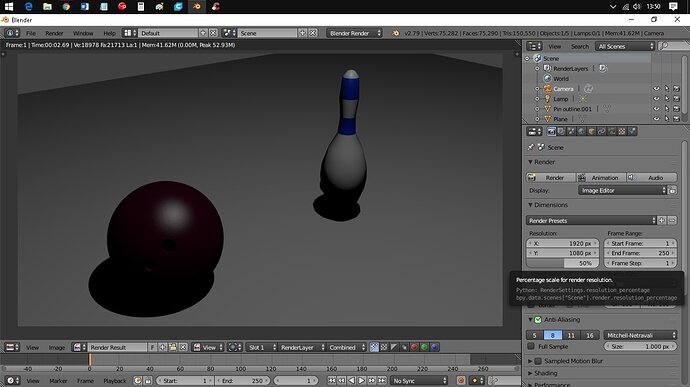The image size is (690, 387).
Task: Expand the Camera item in outliner
Action: [537, 89]
